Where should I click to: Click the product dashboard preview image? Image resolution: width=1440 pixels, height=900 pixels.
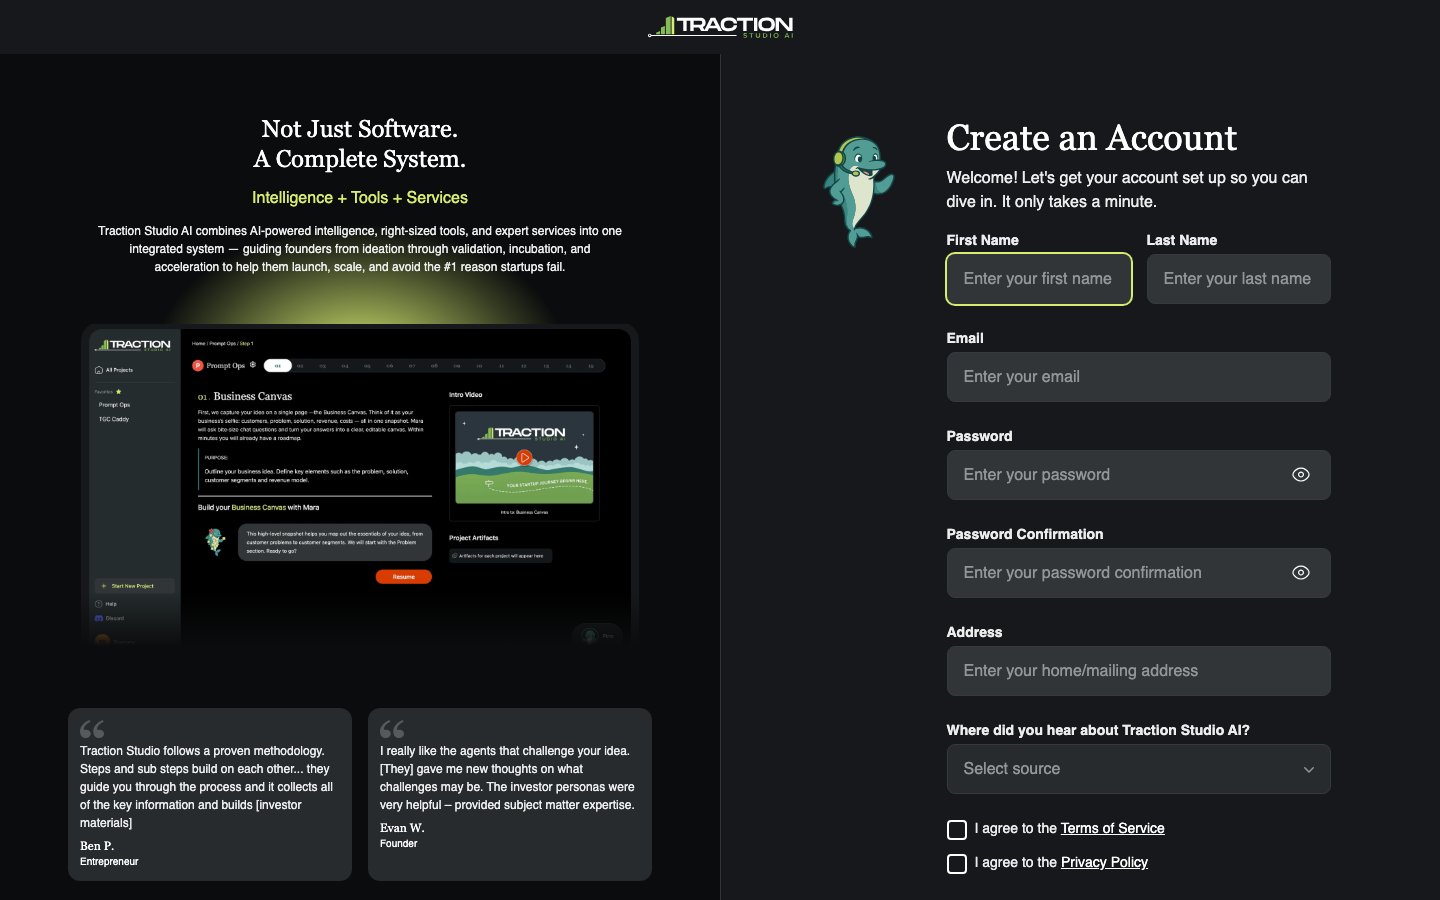pos(360,485)
